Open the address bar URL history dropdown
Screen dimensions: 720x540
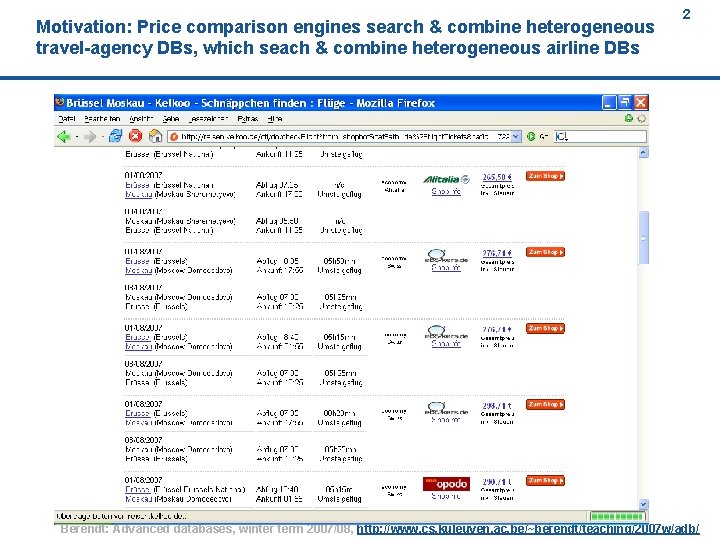pos(516,136)
